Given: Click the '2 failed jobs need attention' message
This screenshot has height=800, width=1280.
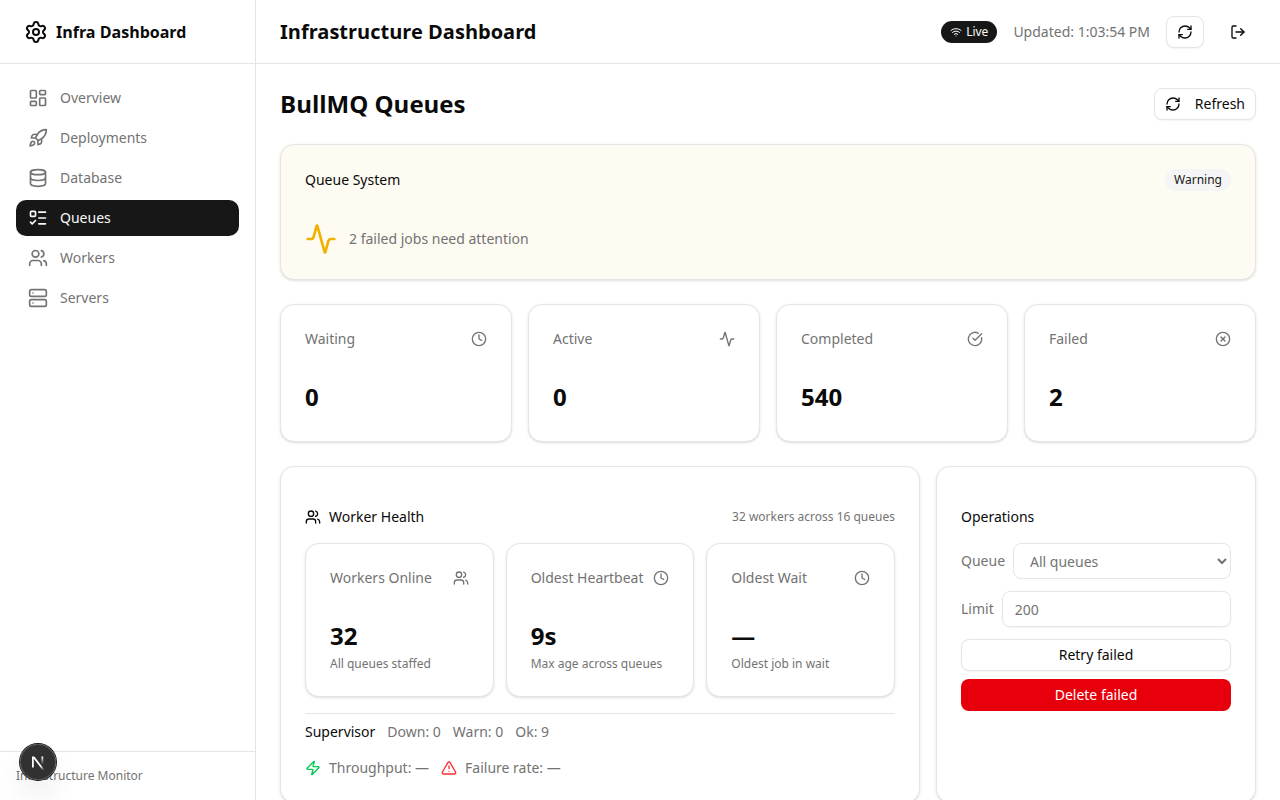Looking at the screenshot, I should (x=439, y=239).
